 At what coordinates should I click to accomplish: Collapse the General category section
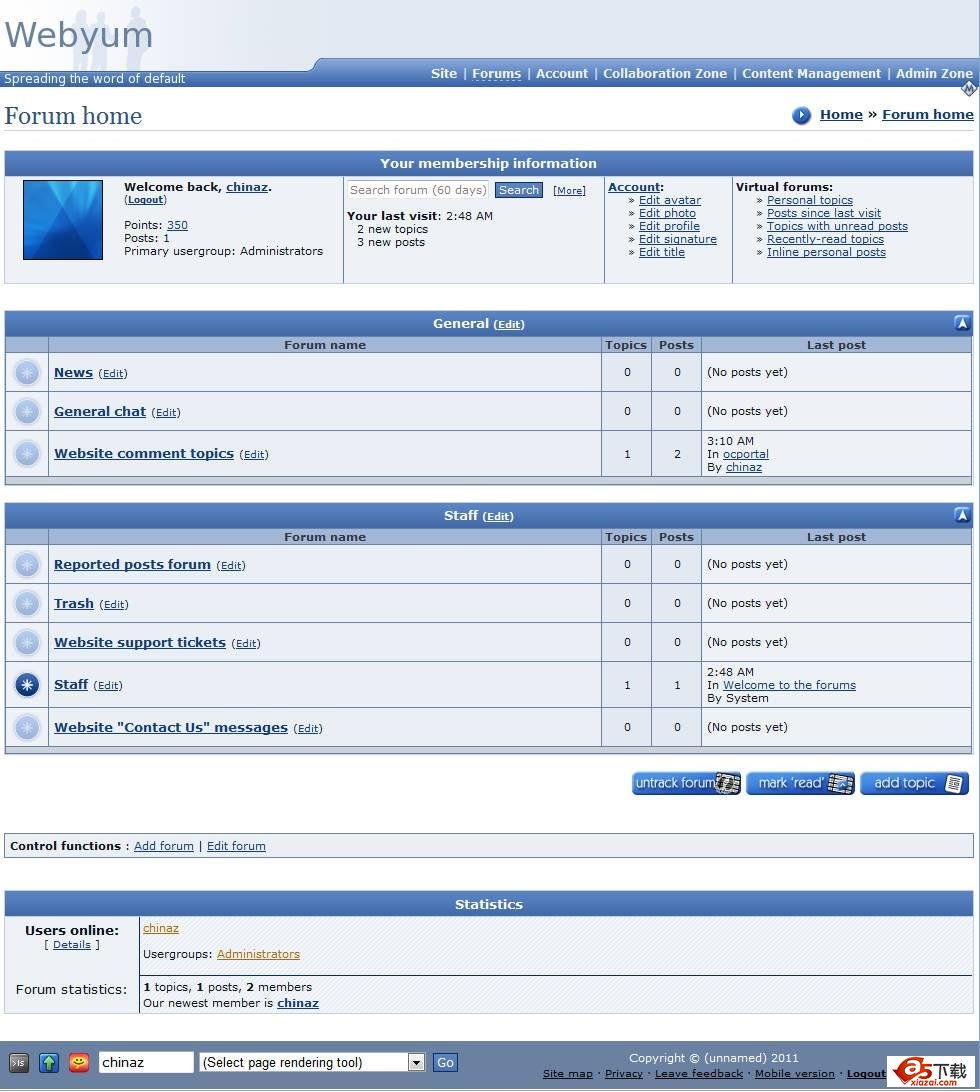click(x=962, y=323)
